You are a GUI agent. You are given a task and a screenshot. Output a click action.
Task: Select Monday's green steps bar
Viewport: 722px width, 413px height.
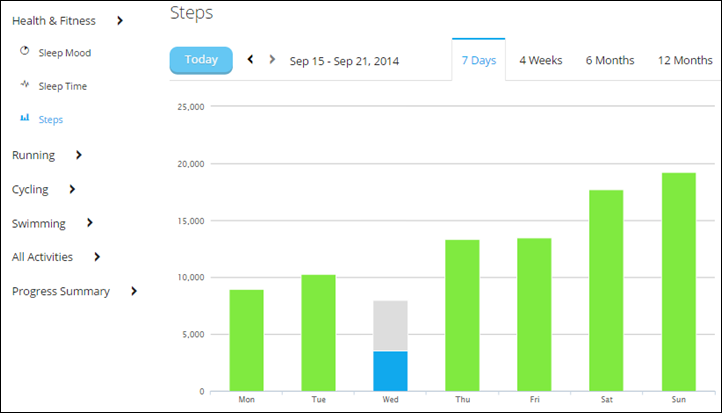click(246, 340)
